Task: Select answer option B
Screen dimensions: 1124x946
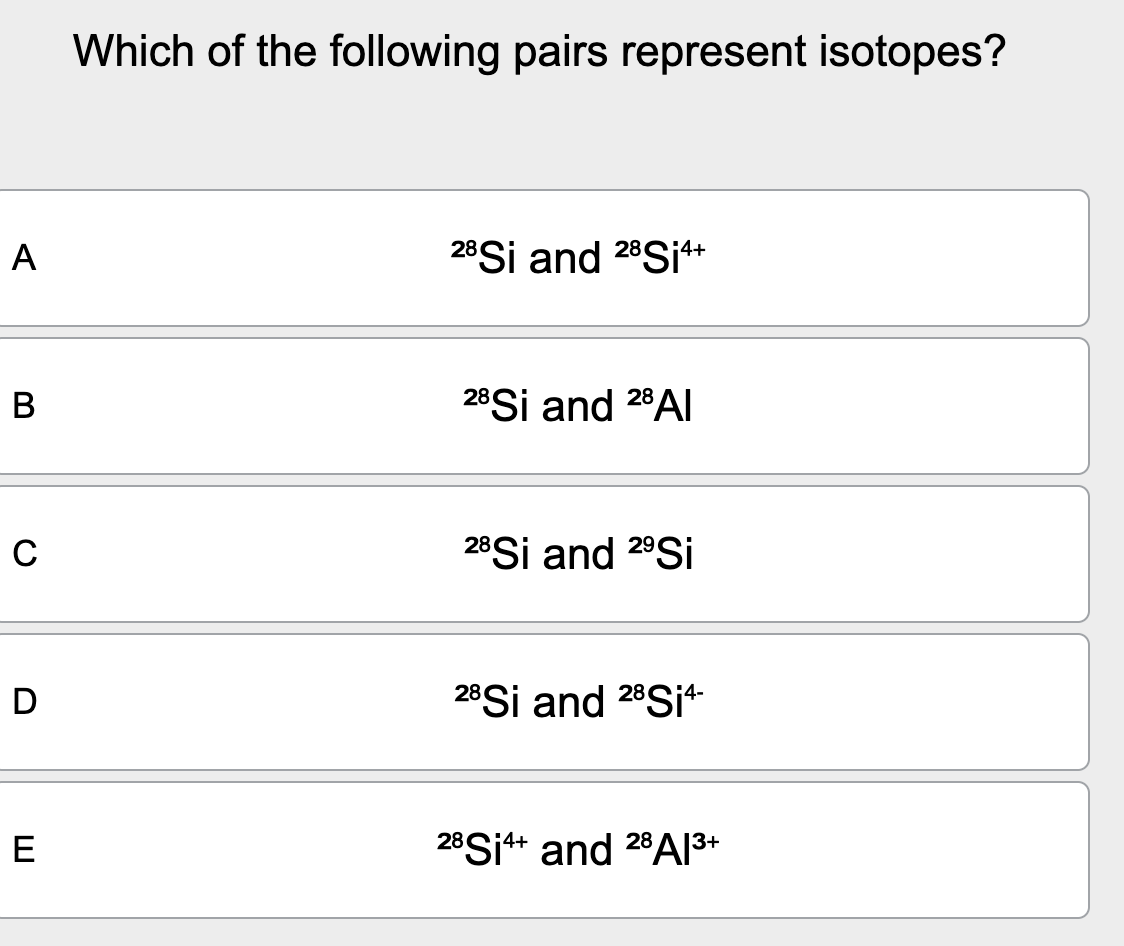Action: [545, 405]
